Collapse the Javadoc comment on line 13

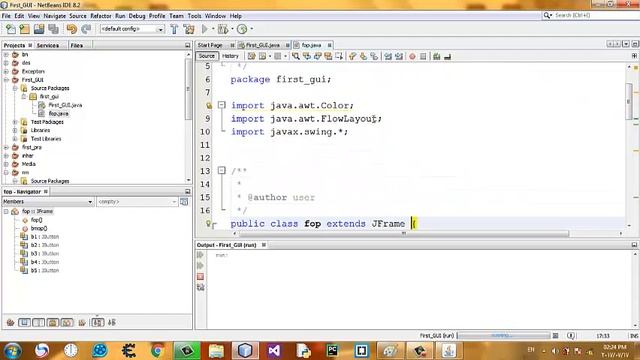222,170
